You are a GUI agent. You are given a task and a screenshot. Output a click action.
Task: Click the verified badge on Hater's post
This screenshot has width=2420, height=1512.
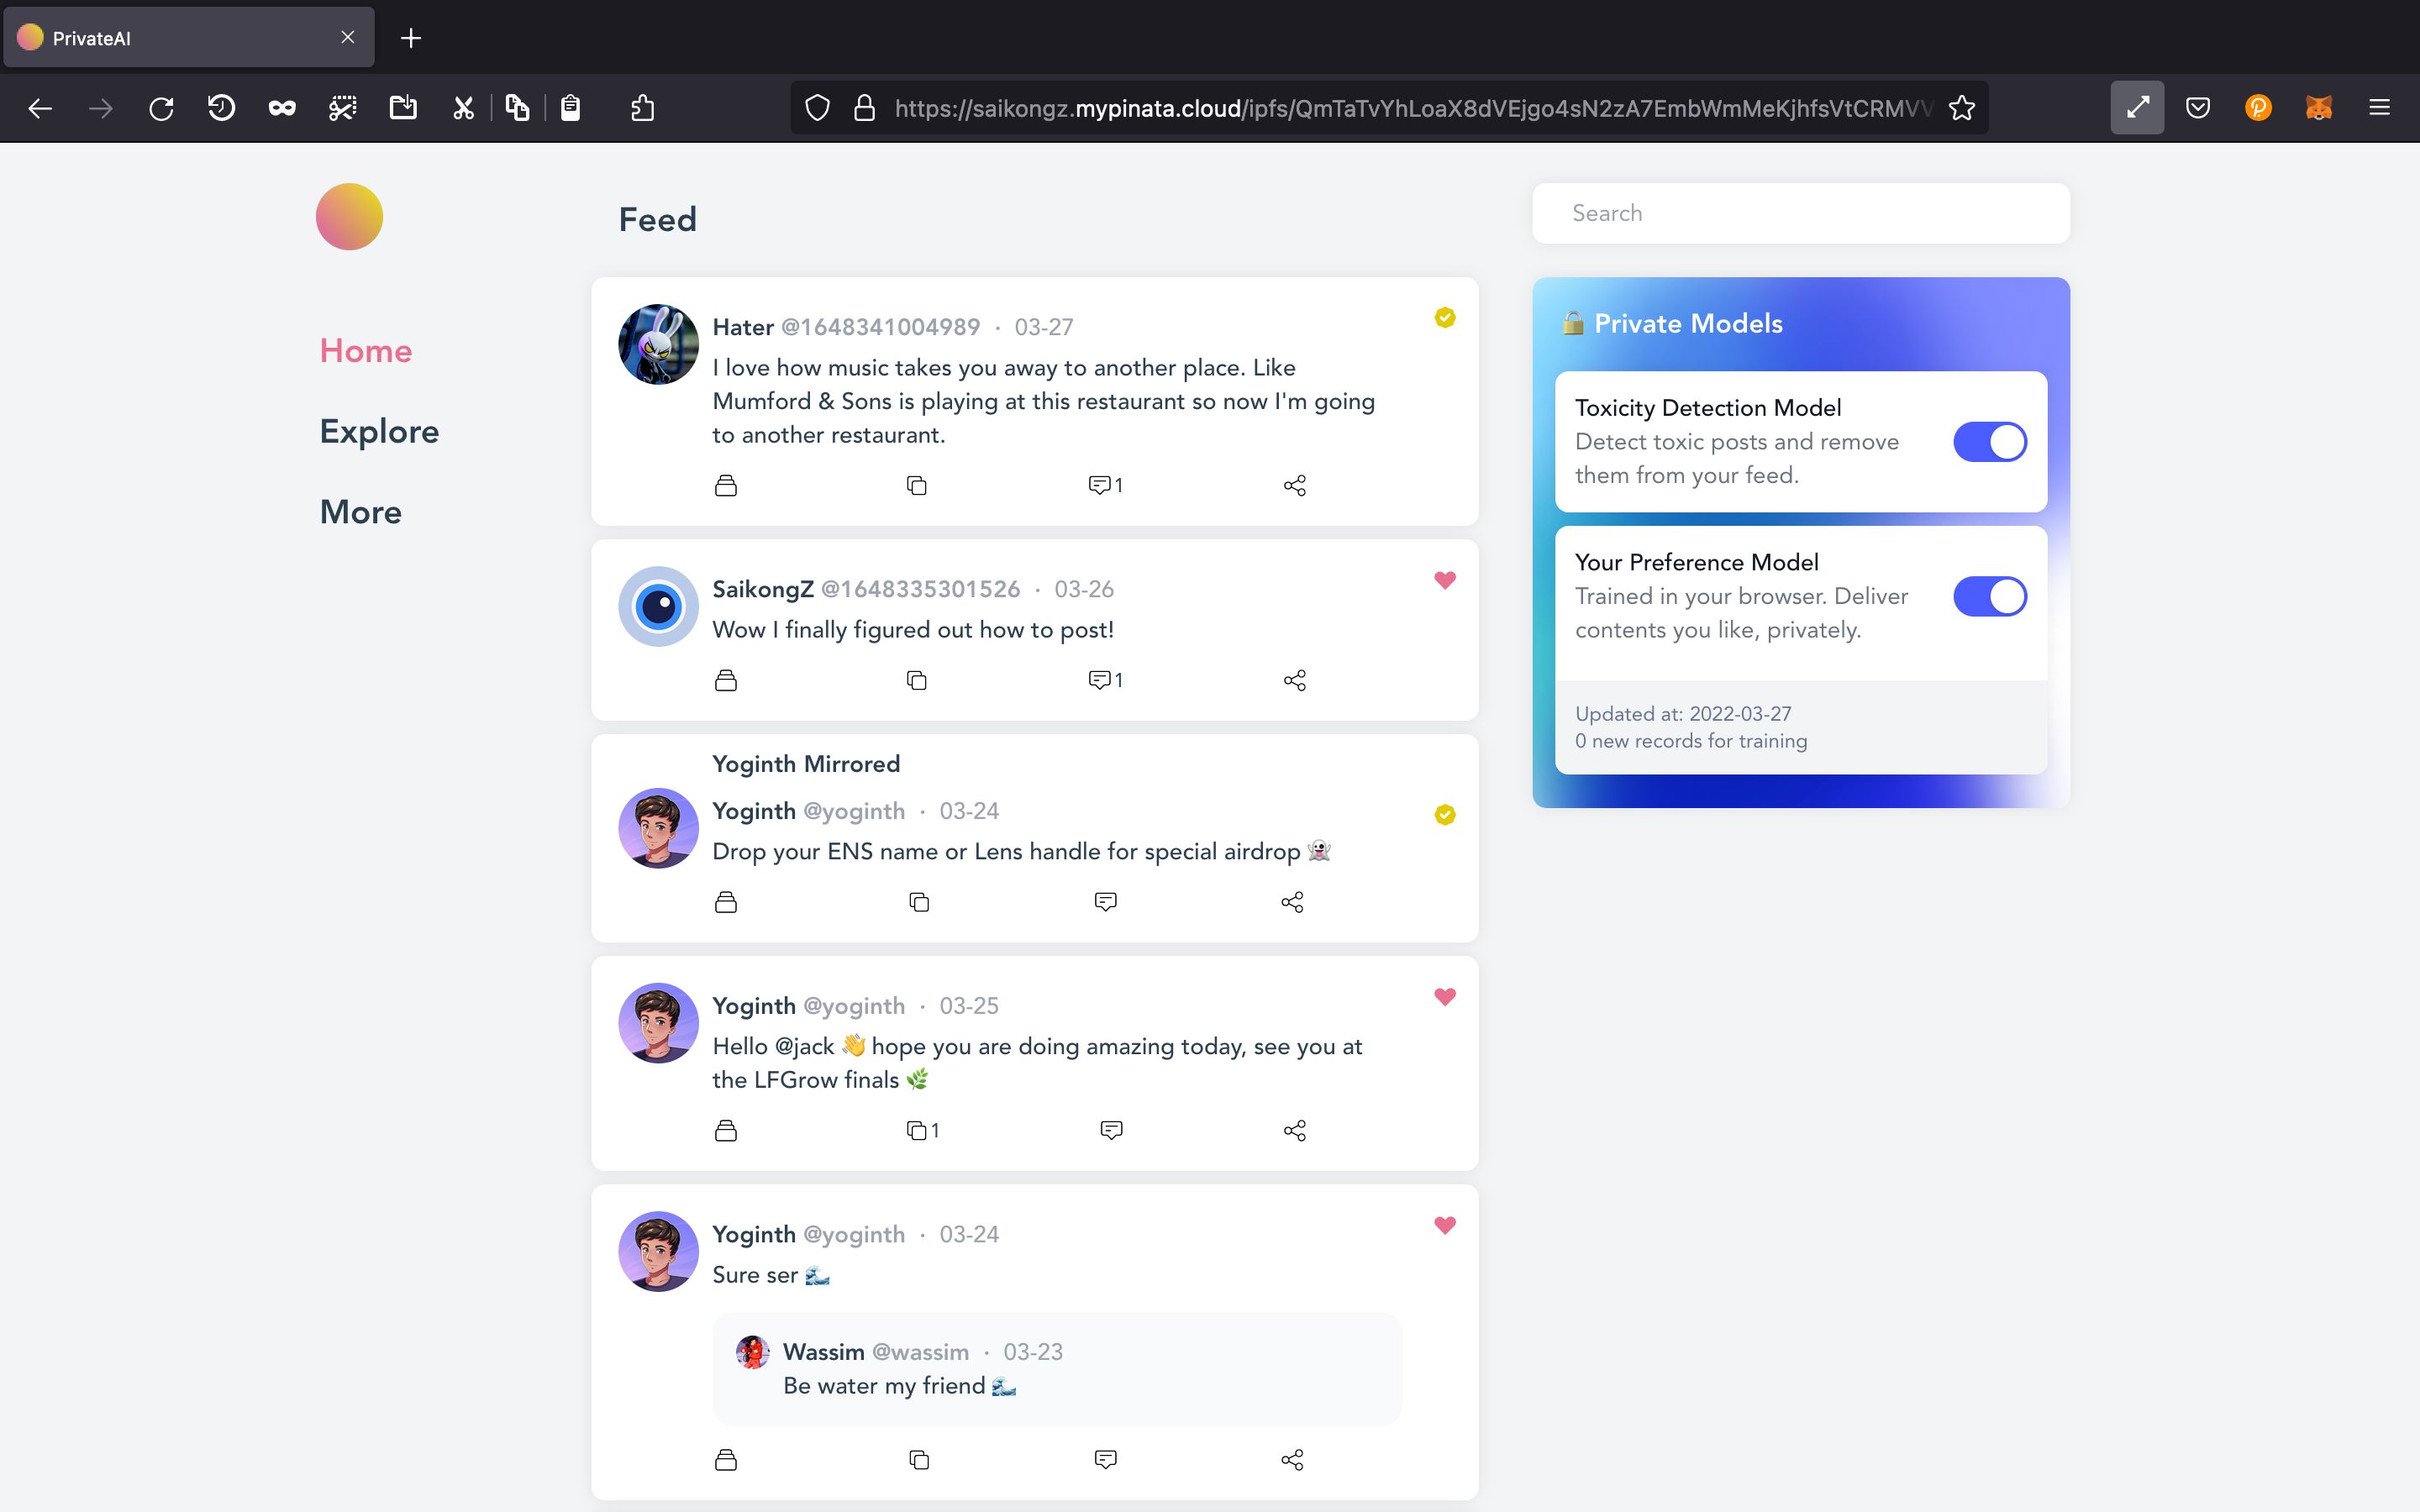point(1444,317)
